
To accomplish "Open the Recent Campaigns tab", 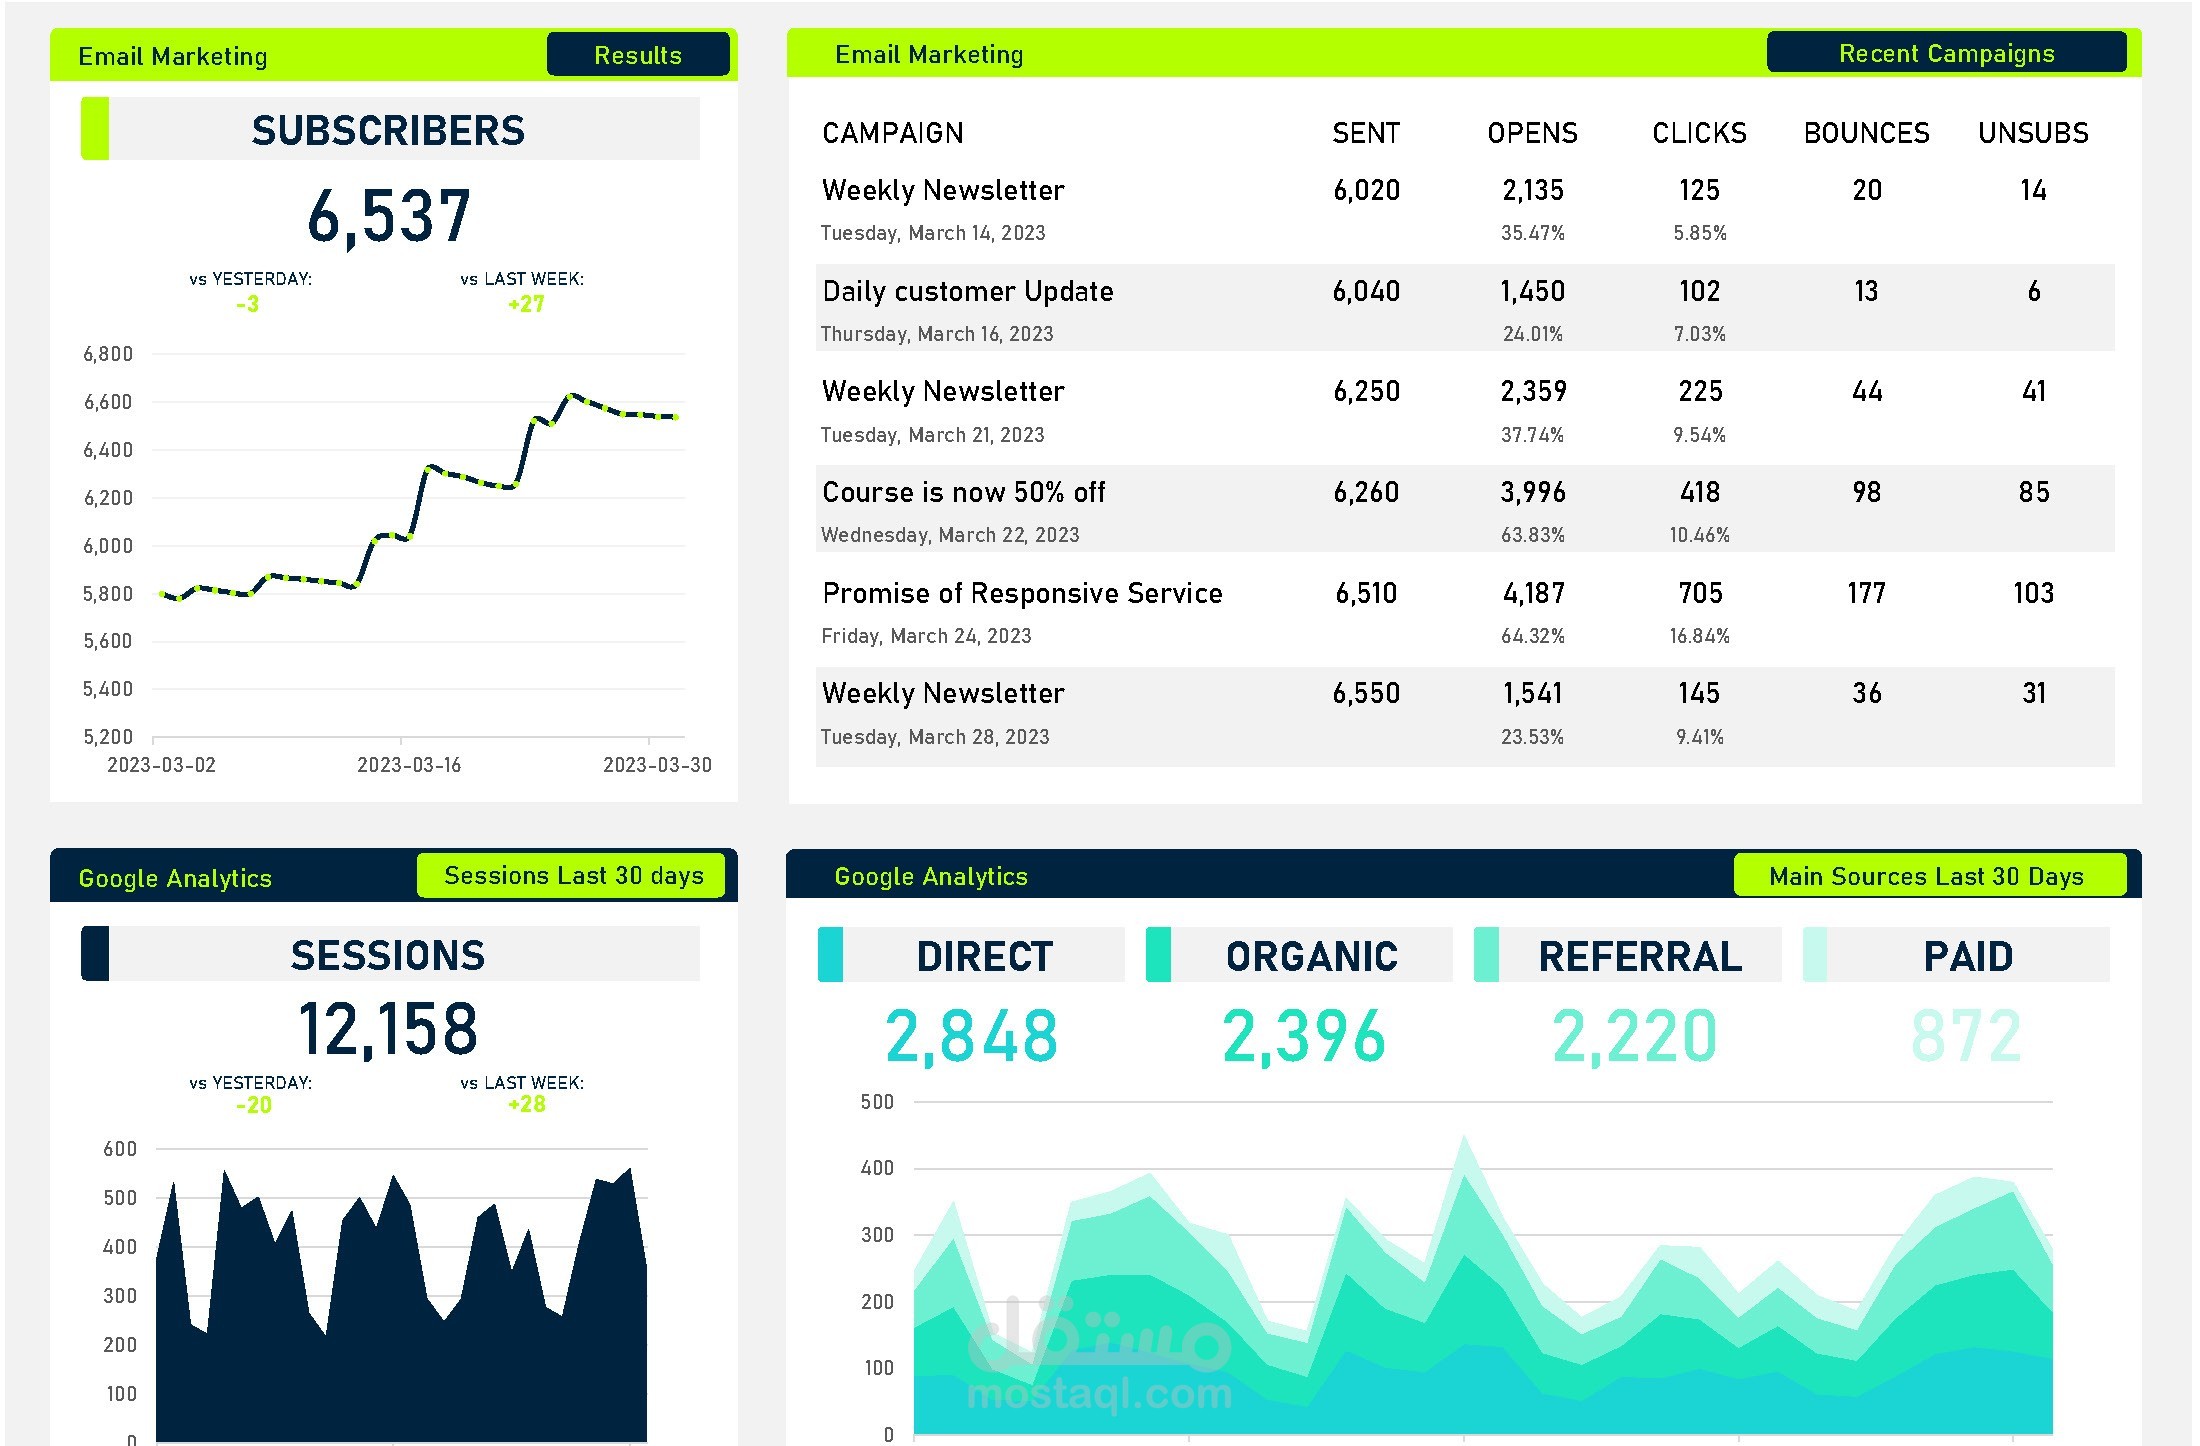I will [1945, 53].
